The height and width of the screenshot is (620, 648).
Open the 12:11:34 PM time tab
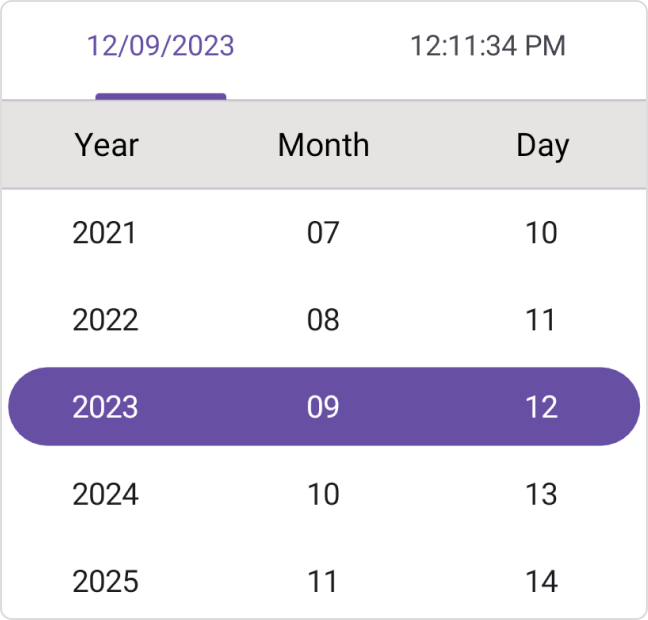(x=487, y=46)
